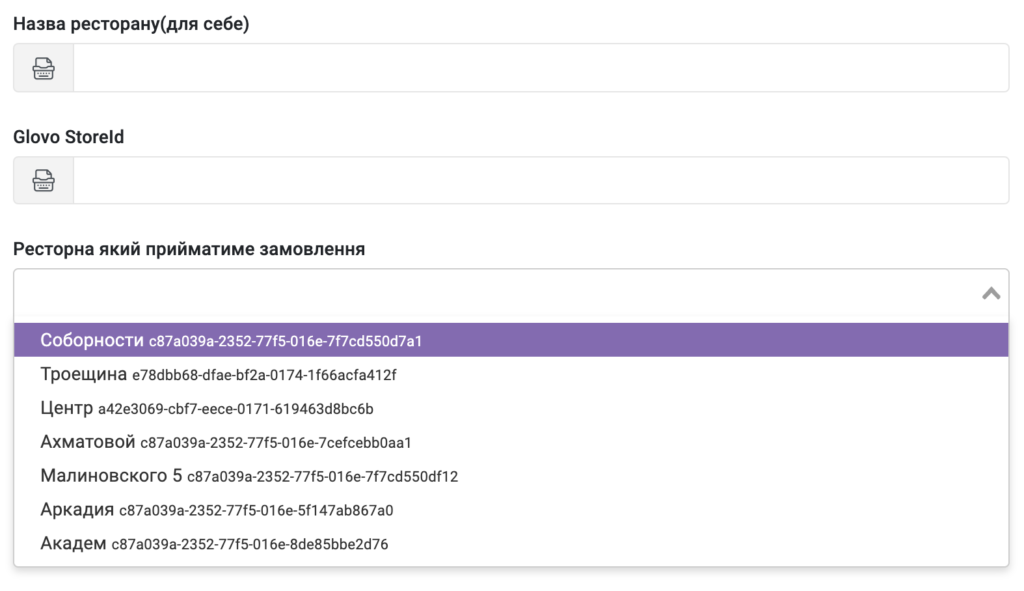Viewport: 1024px width, 591px height.
Task: Choose the Малиновского 5 option
Action: (111, 476)
